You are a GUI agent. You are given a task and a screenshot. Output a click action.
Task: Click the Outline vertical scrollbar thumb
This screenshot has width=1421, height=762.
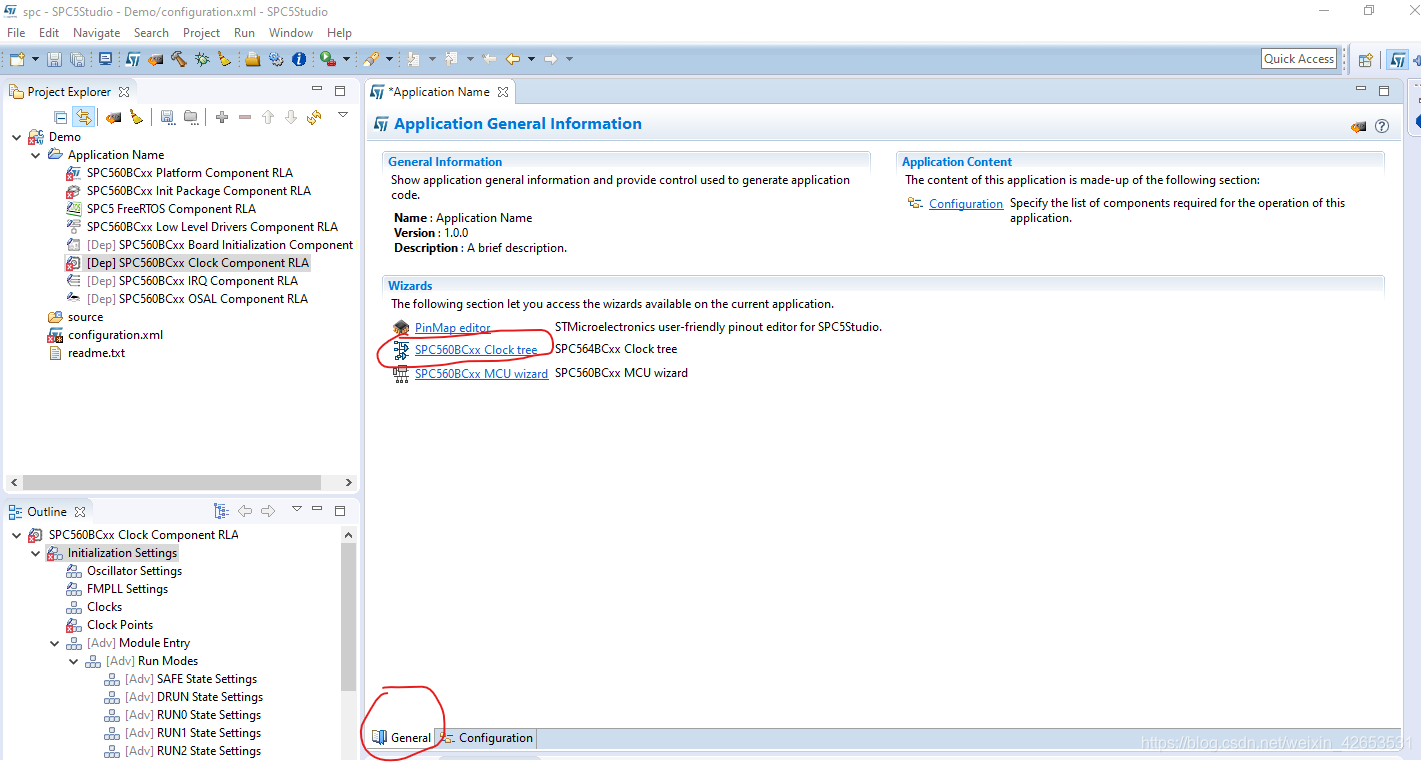[348, 618]
